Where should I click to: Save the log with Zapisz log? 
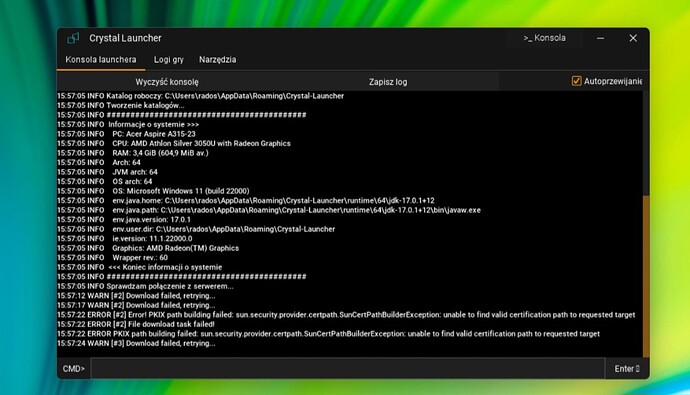coord(388,82)
